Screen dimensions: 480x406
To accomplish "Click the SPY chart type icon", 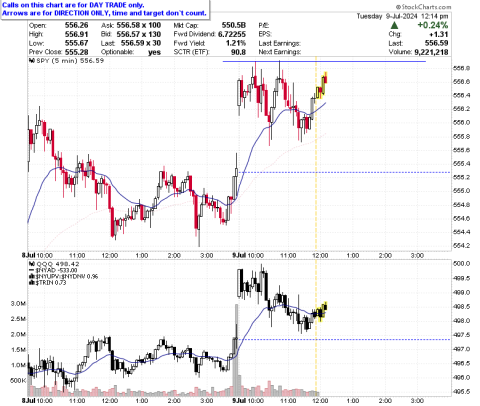I will click(32, 61).
